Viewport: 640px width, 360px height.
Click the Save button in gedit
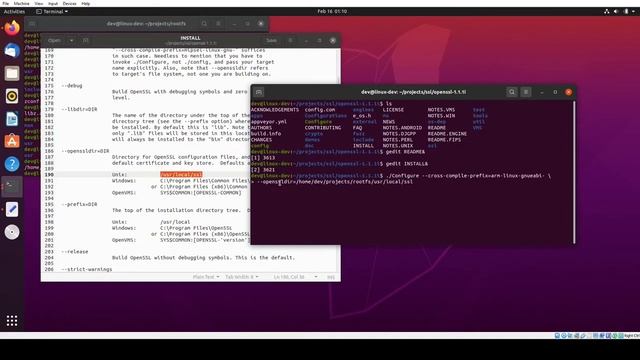pyautogui.click(x=271, y=40)
